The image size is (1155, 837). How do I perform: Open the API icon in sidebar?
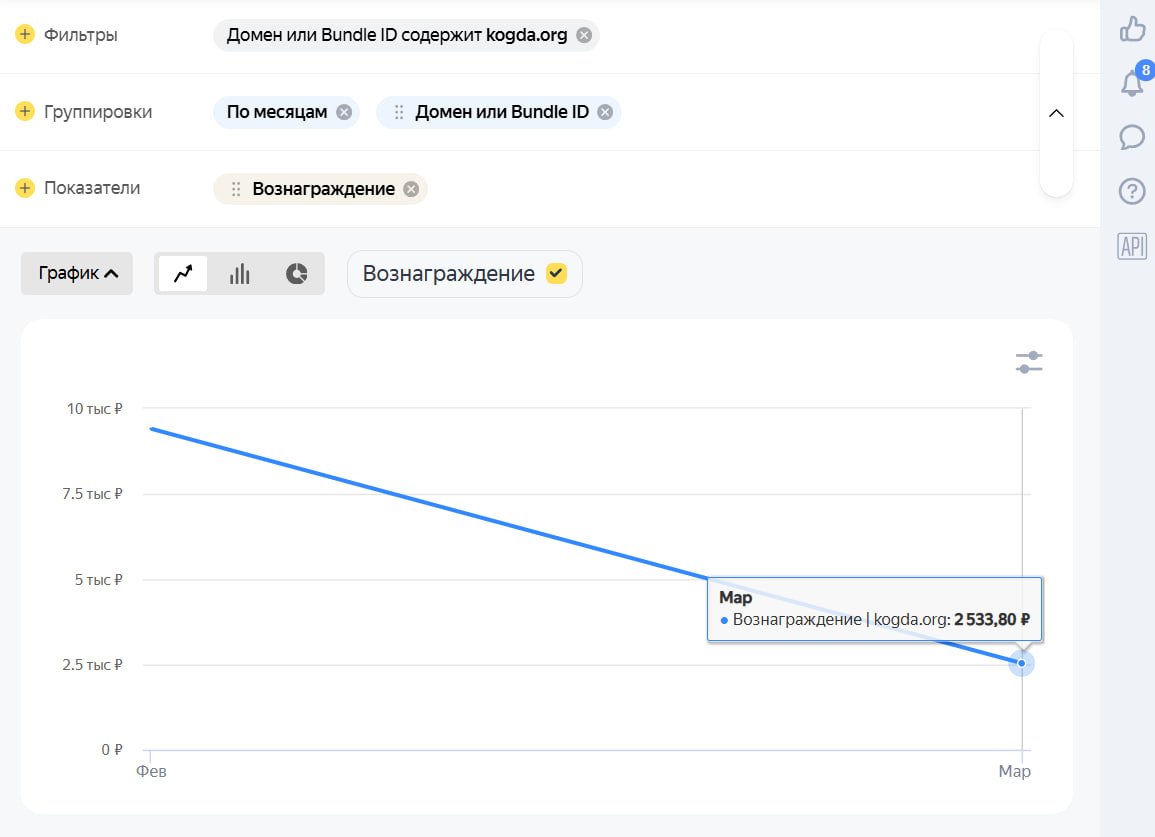click(x=1132, y=246)
